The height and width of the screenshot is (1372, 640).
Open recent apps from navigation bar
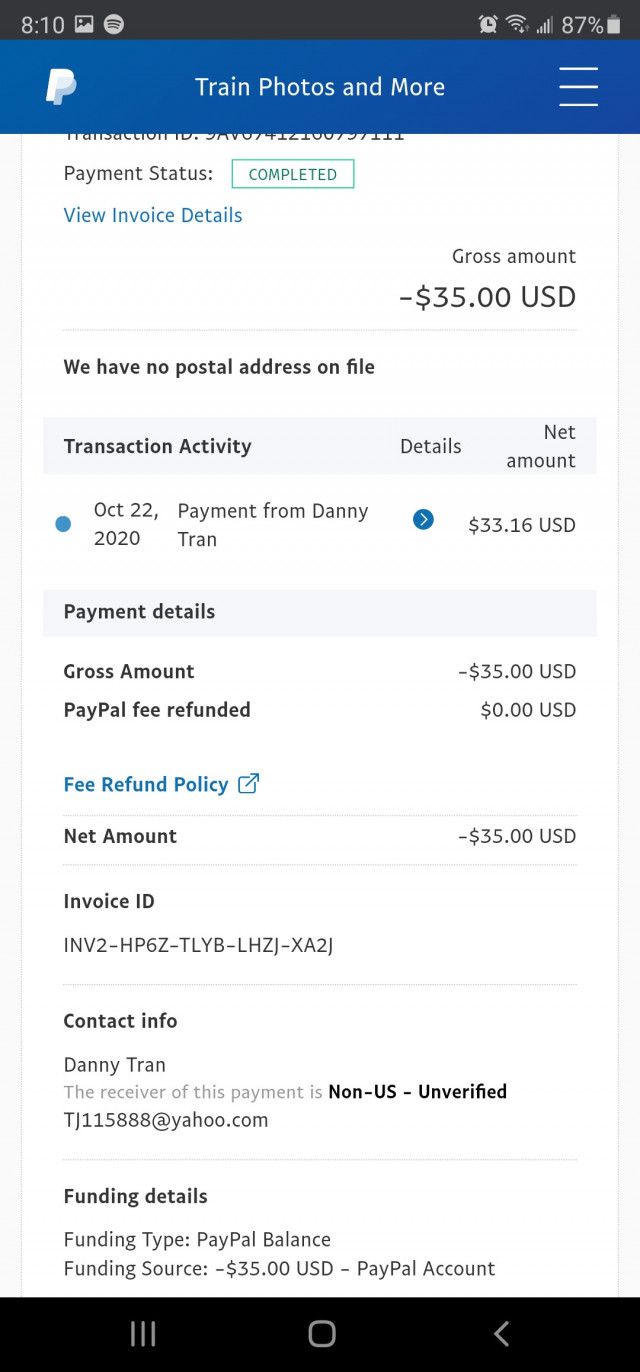[143, 1333]
